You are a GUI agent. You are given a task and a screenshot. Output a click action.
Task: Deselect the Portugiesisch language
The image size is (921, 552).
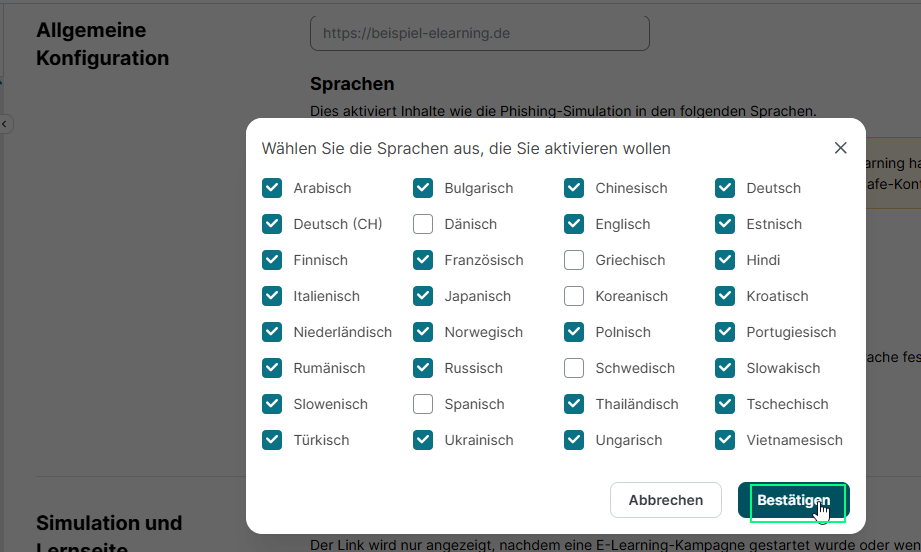pos(725,332)
